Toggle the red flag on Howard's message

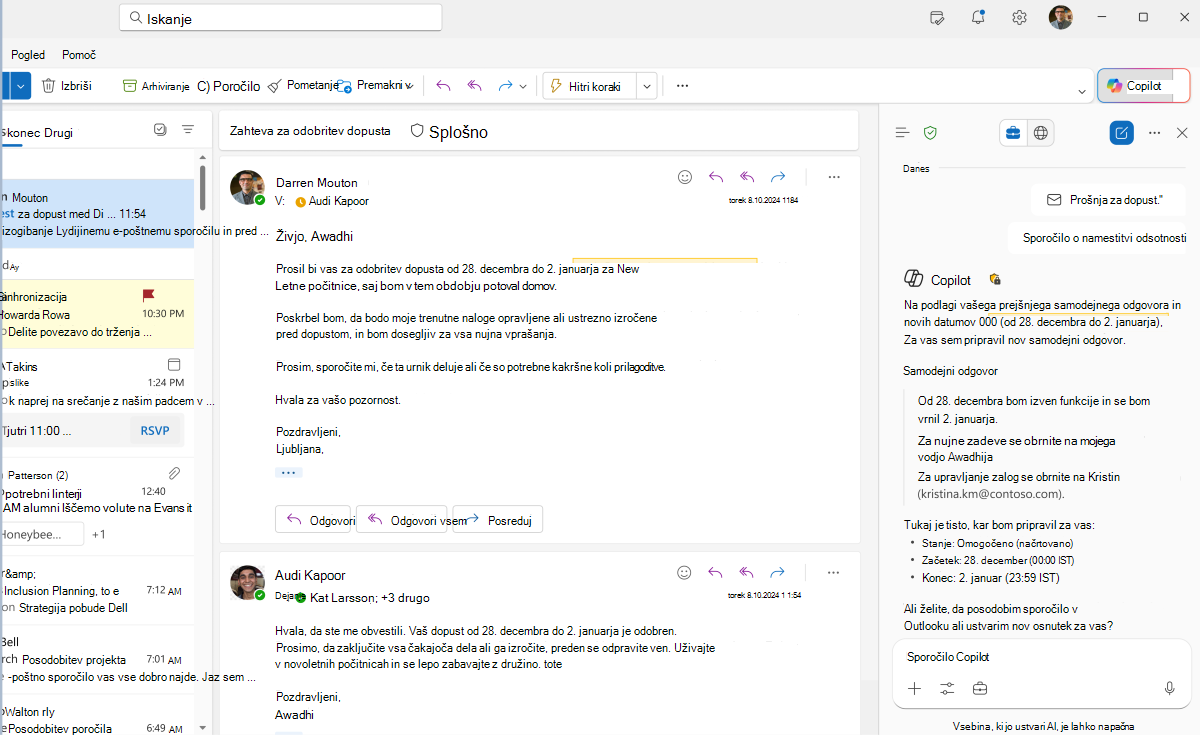(x=149, y=295)
